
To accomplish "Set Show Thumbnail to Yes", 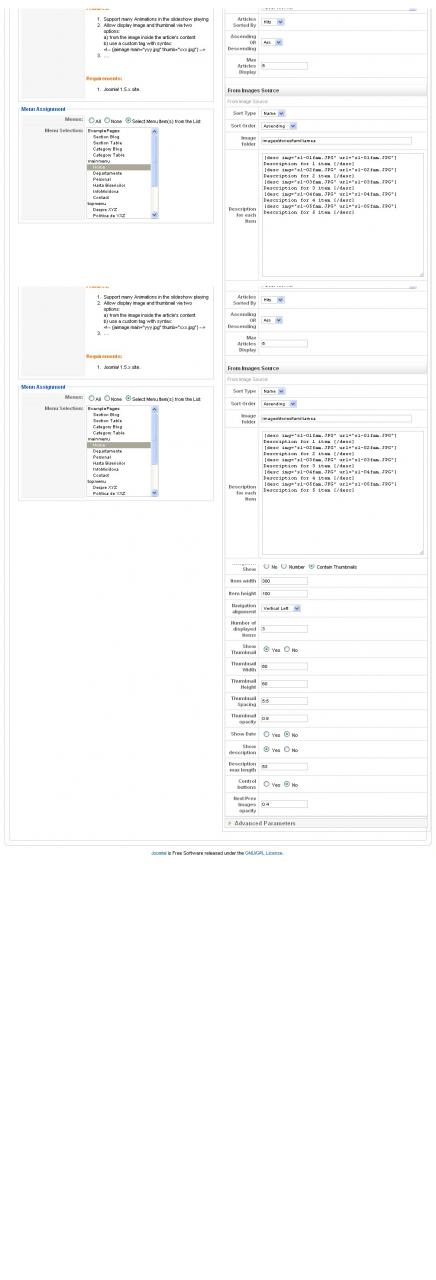I will 266,649.
